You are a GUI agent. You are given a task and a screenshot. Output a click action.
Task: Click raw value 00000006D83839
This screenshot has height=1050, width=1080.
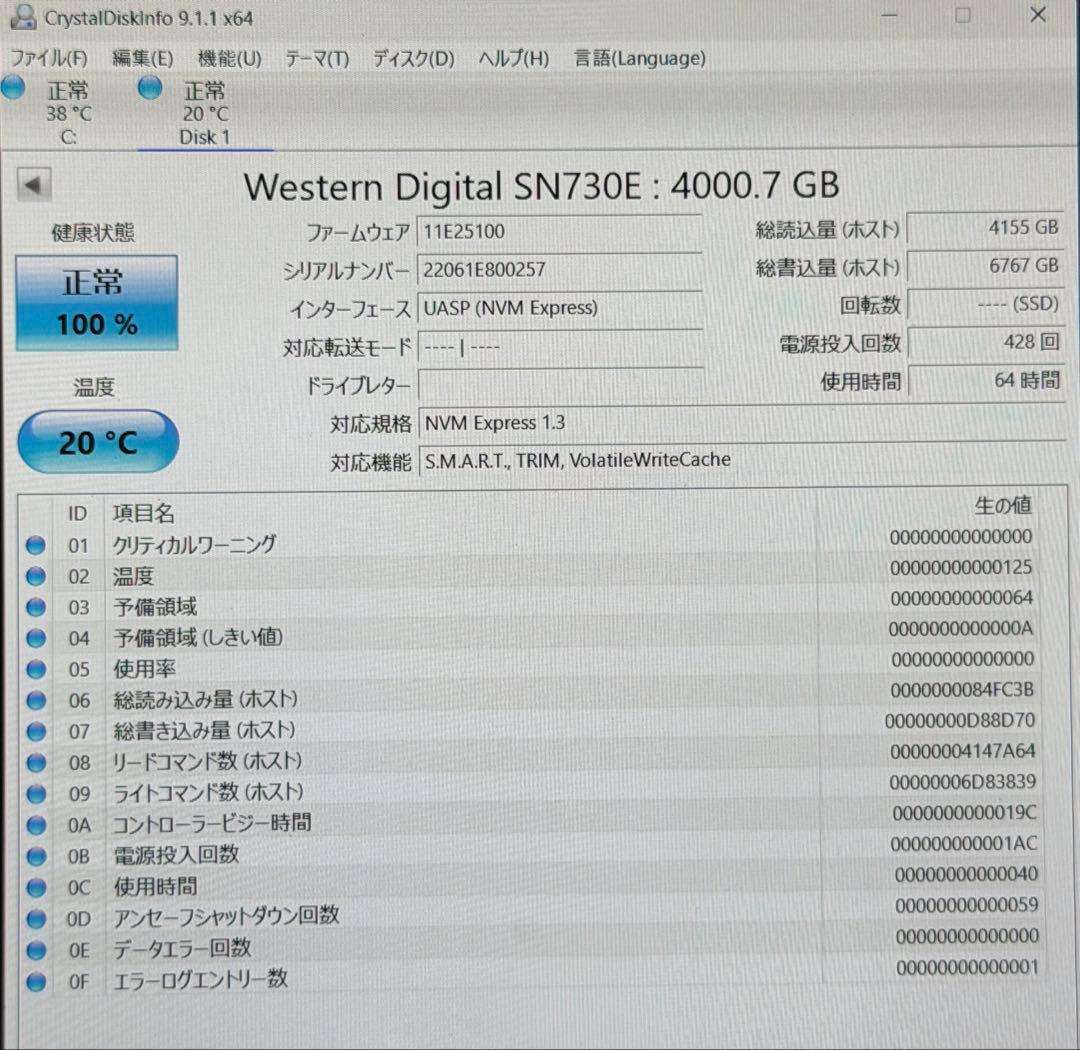click(x=962, y=782)
